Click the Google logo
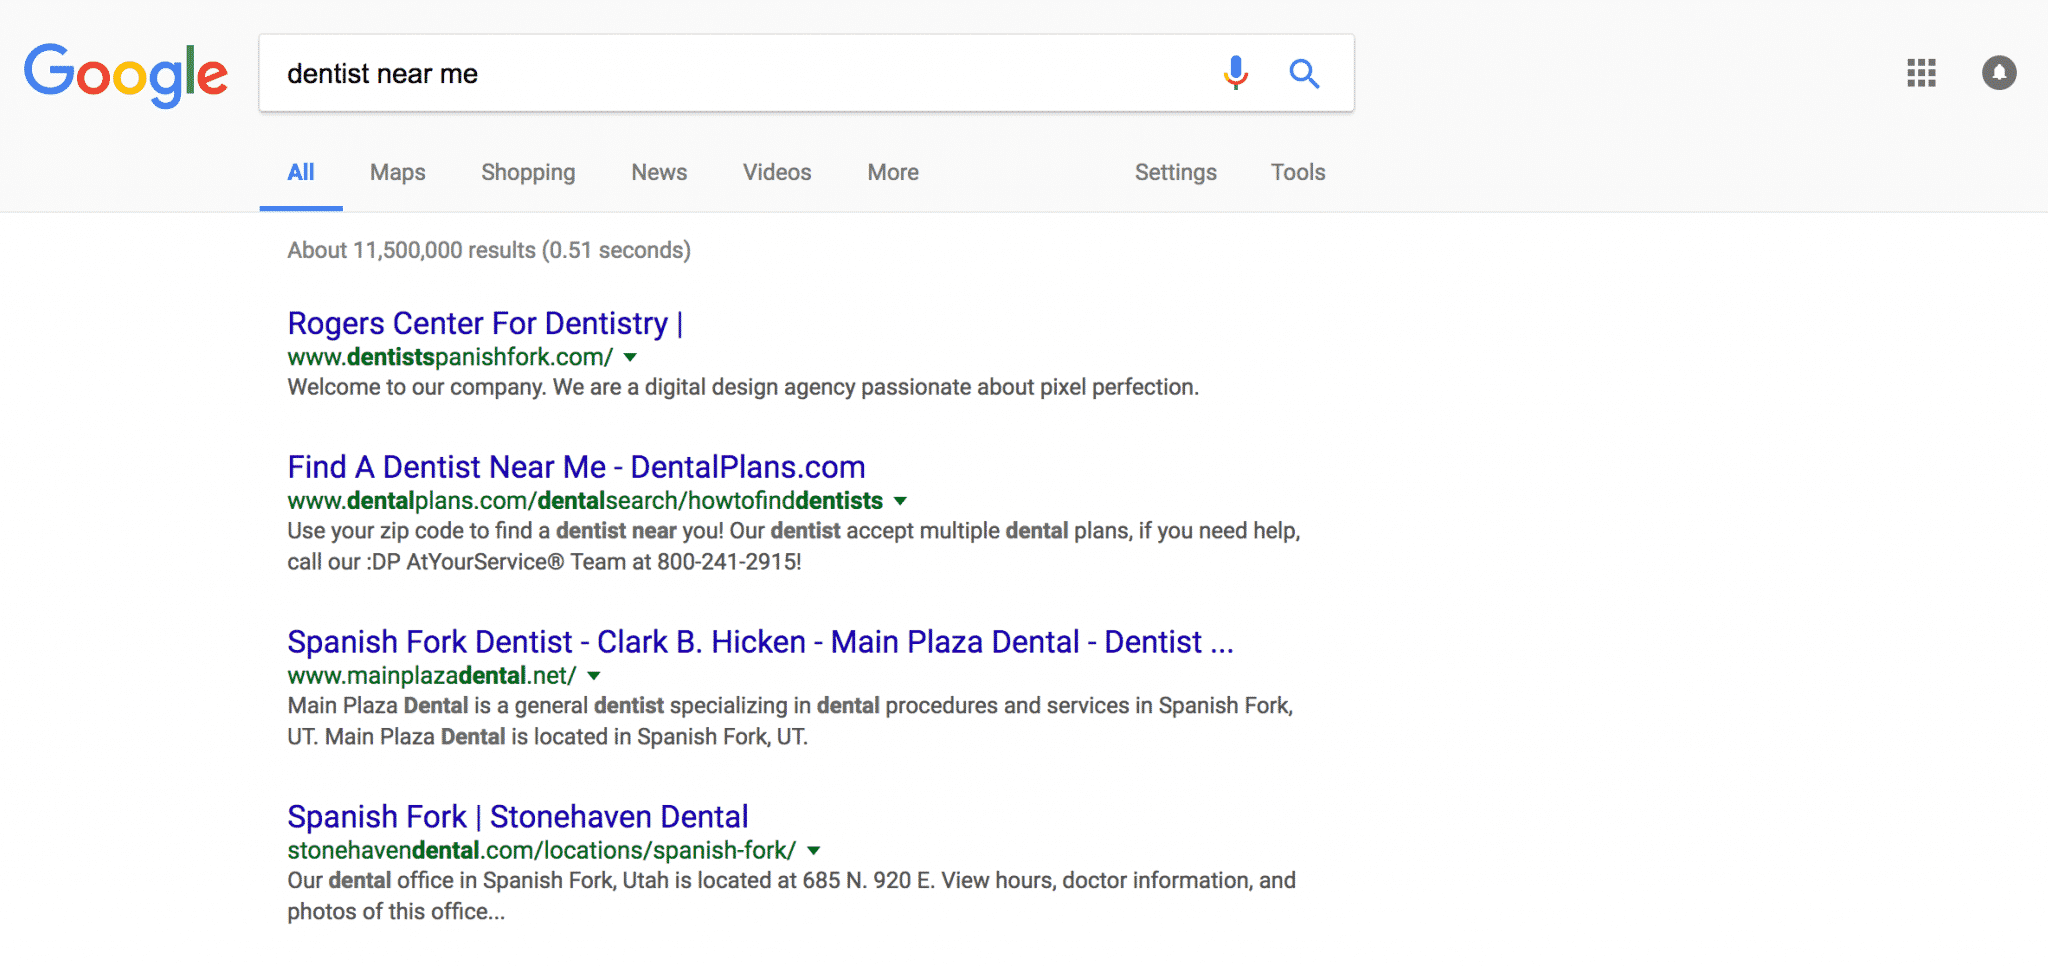Image resolution: width=2048 pixels, height=966 pixels. [126, 74]
